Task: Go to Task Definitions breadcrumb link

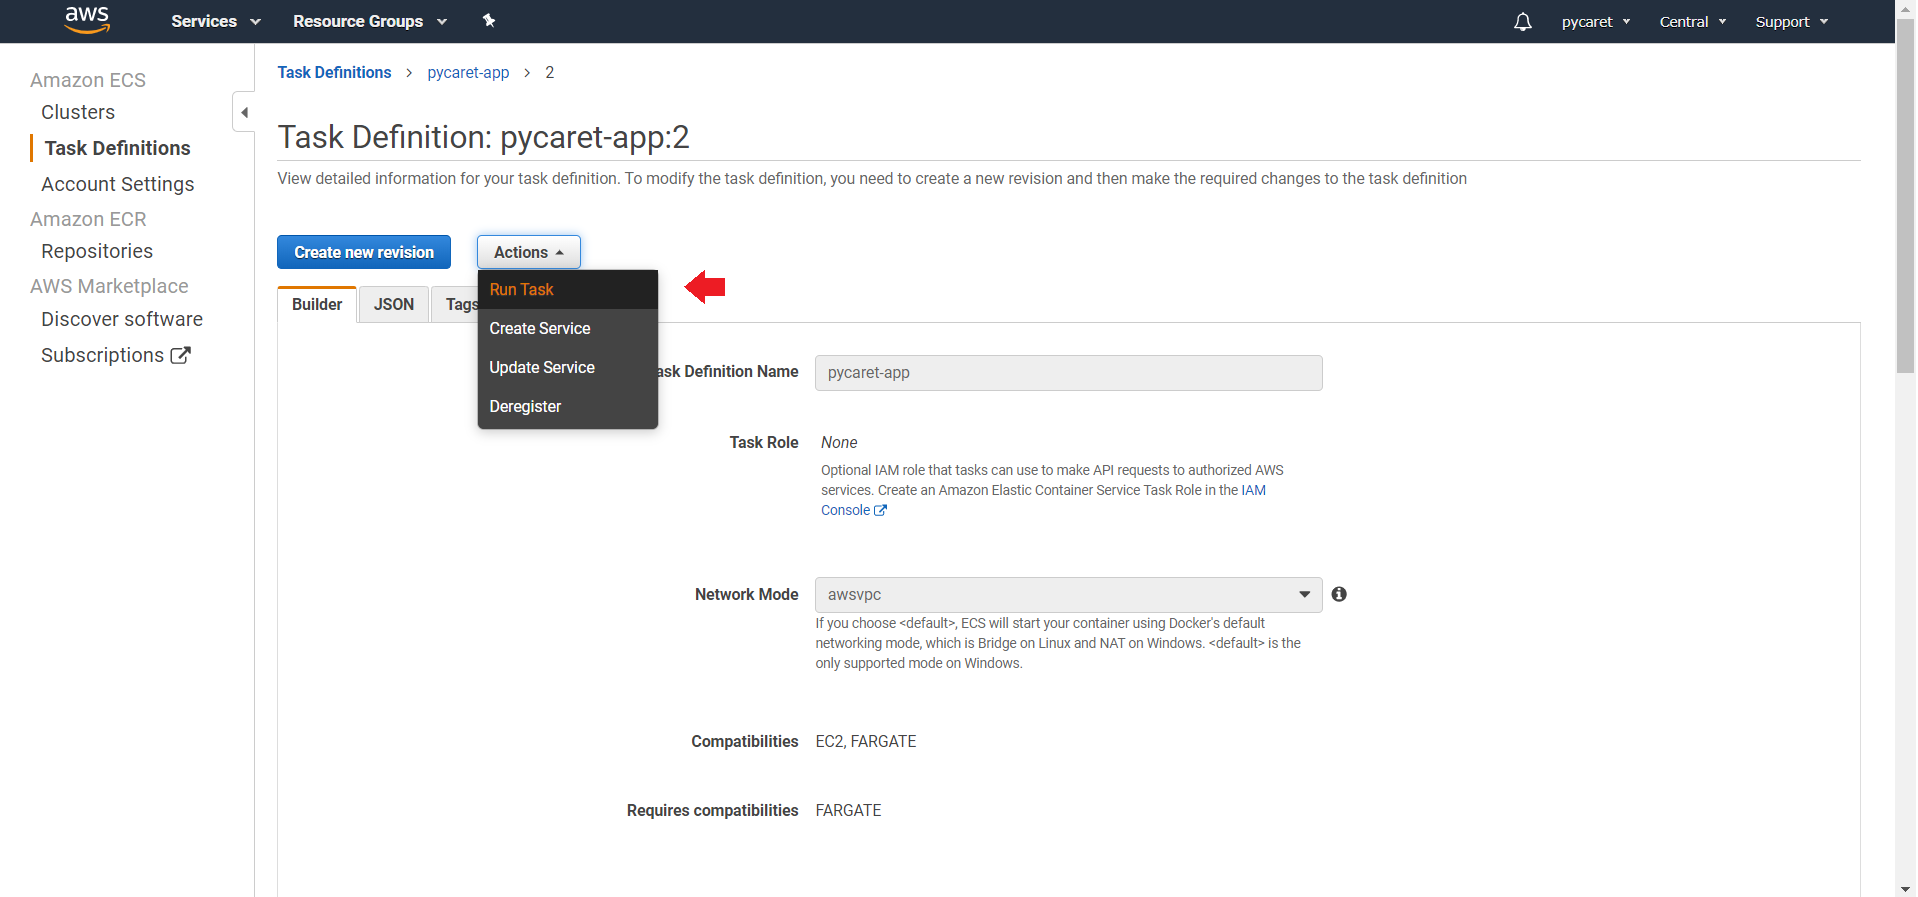Action: coord(334,72)
